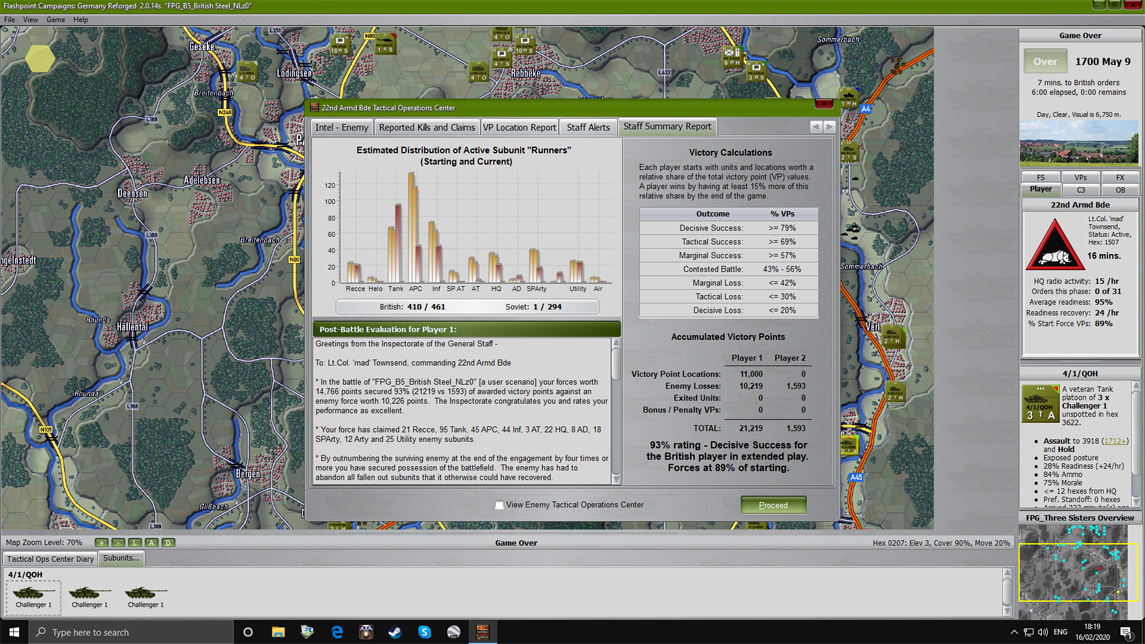This screenshot has height=644, width=1145.
Task: Click the 4/1/QOH unit counter icon
Action: tap(1040, 404)
